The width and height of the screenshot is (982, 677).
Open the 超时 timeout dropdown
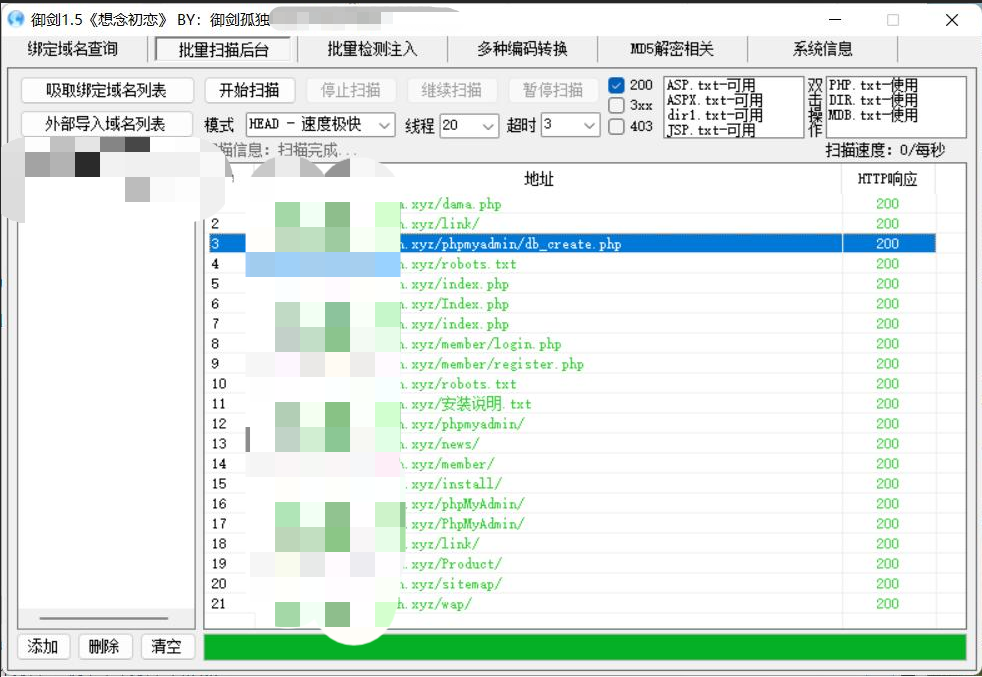[570, 125]
